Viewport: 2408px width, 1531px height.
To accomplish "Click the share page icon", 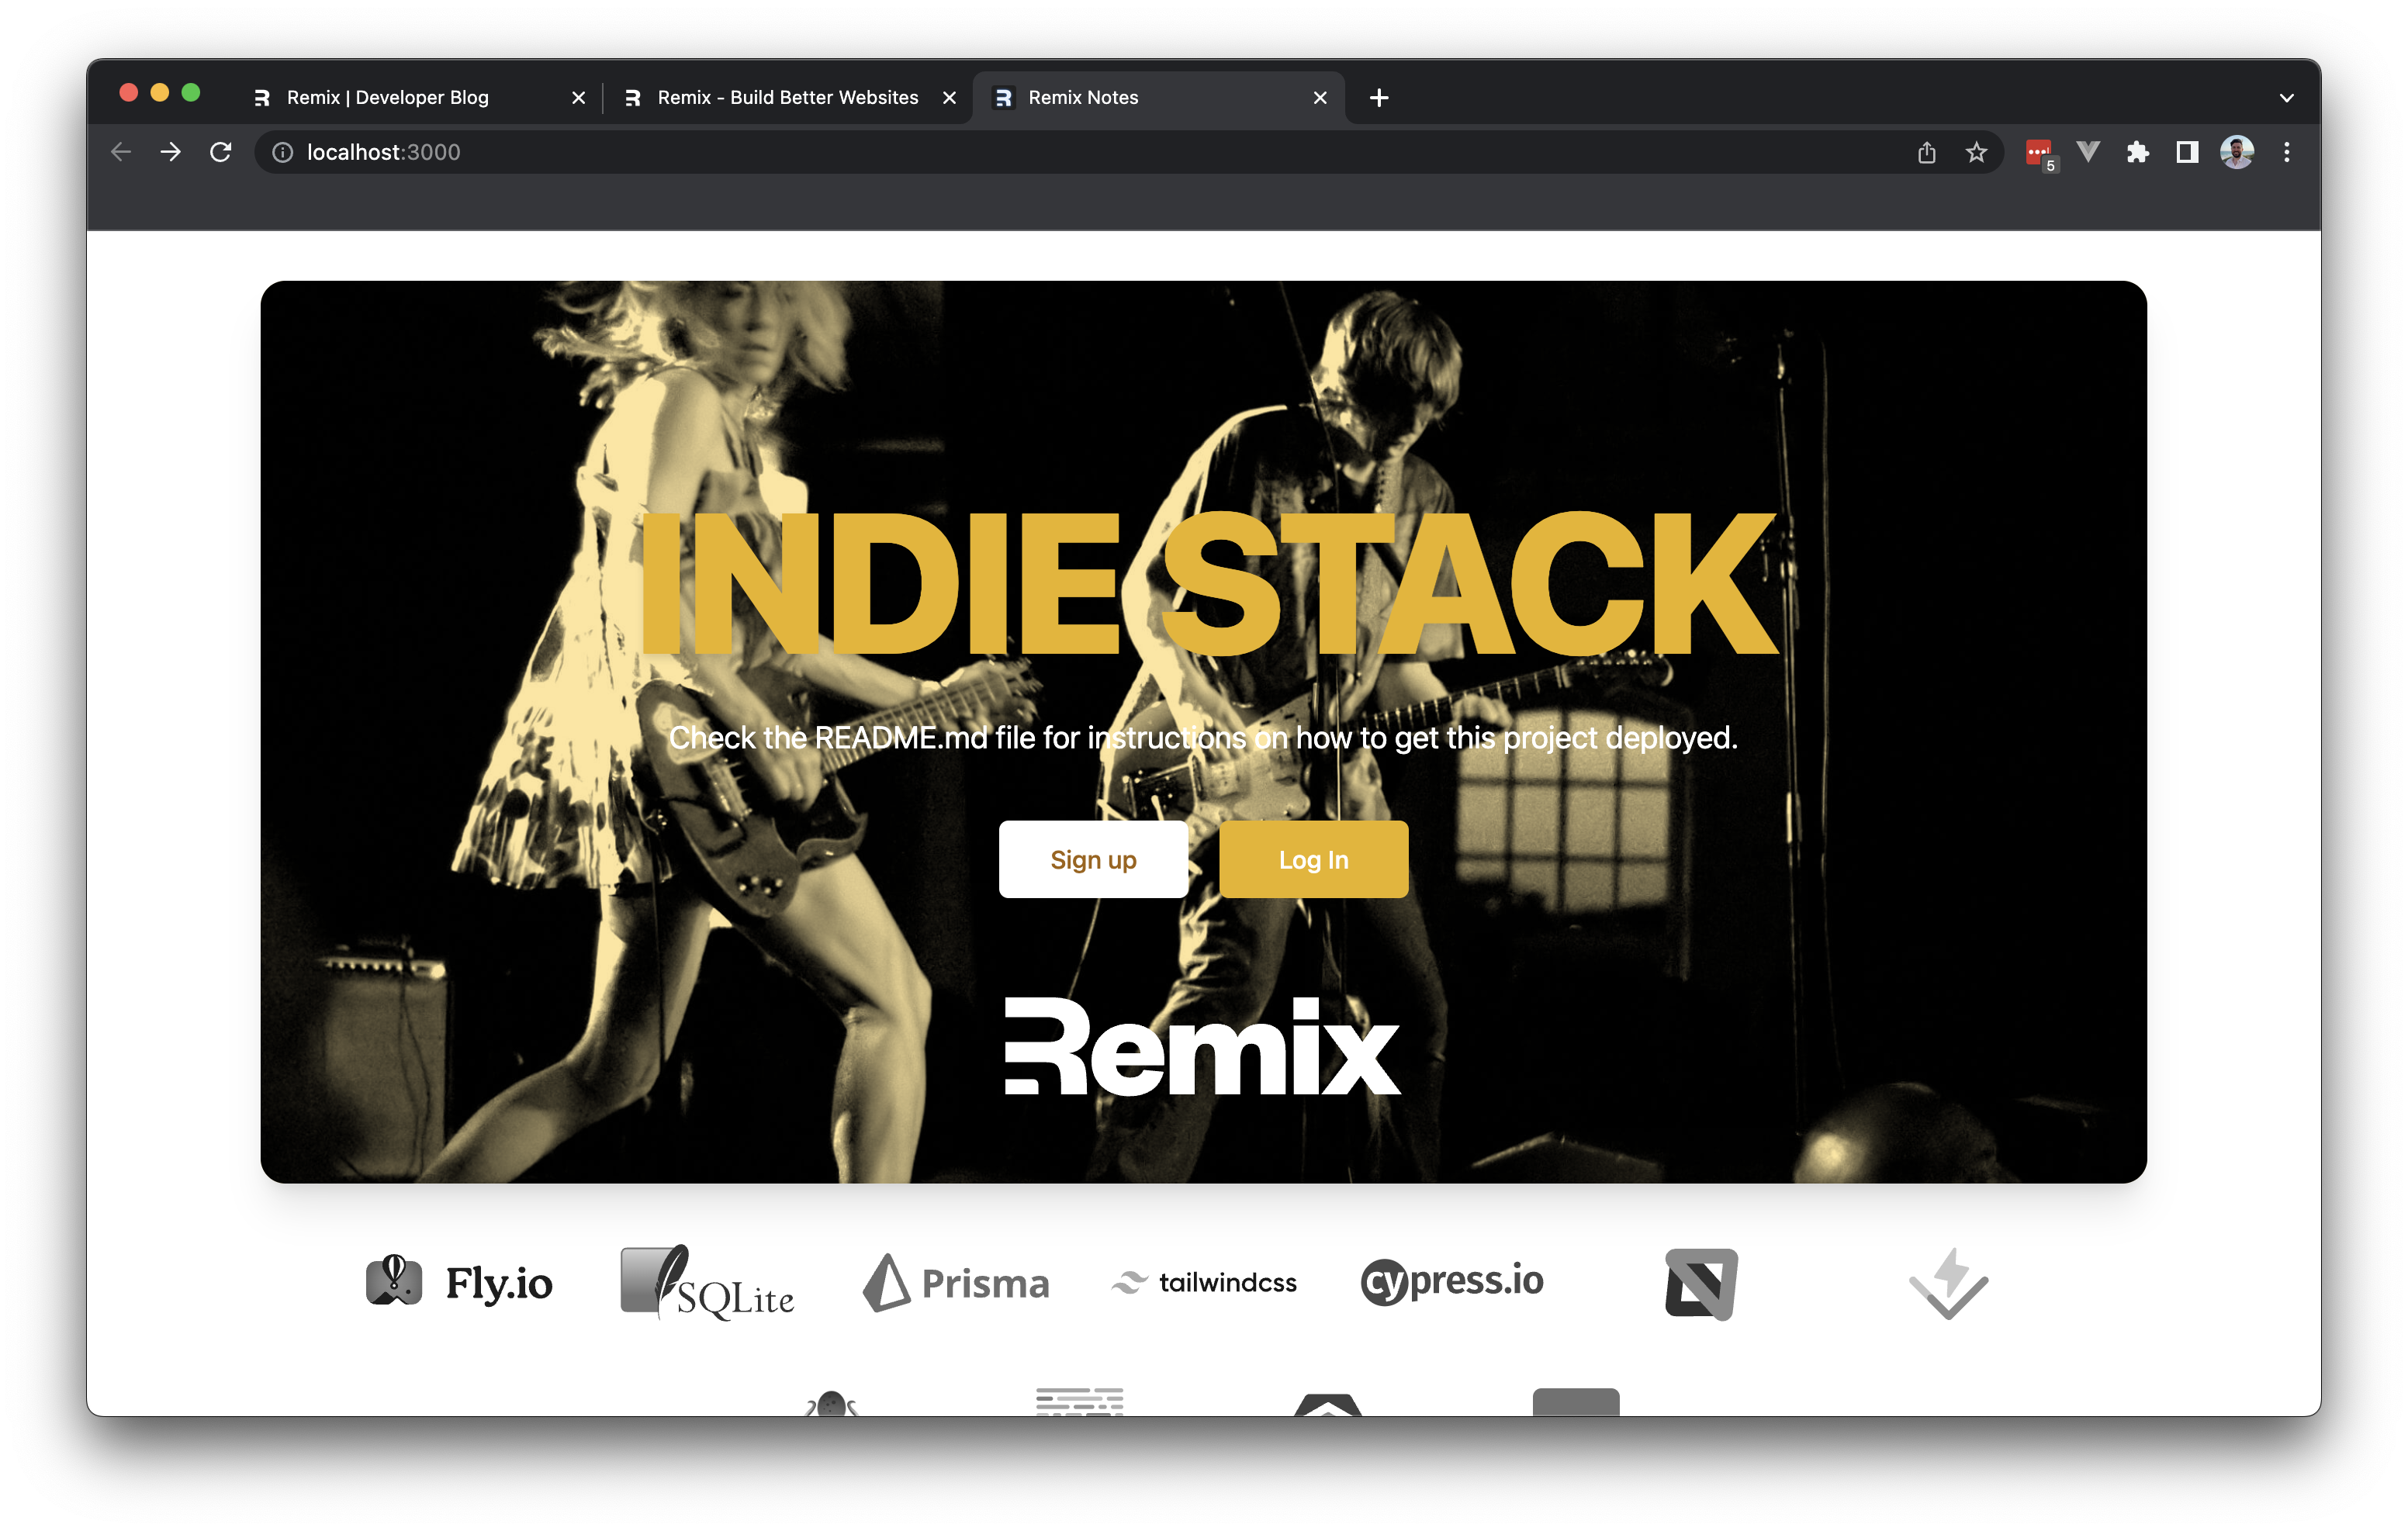I will pos(1926,152).
